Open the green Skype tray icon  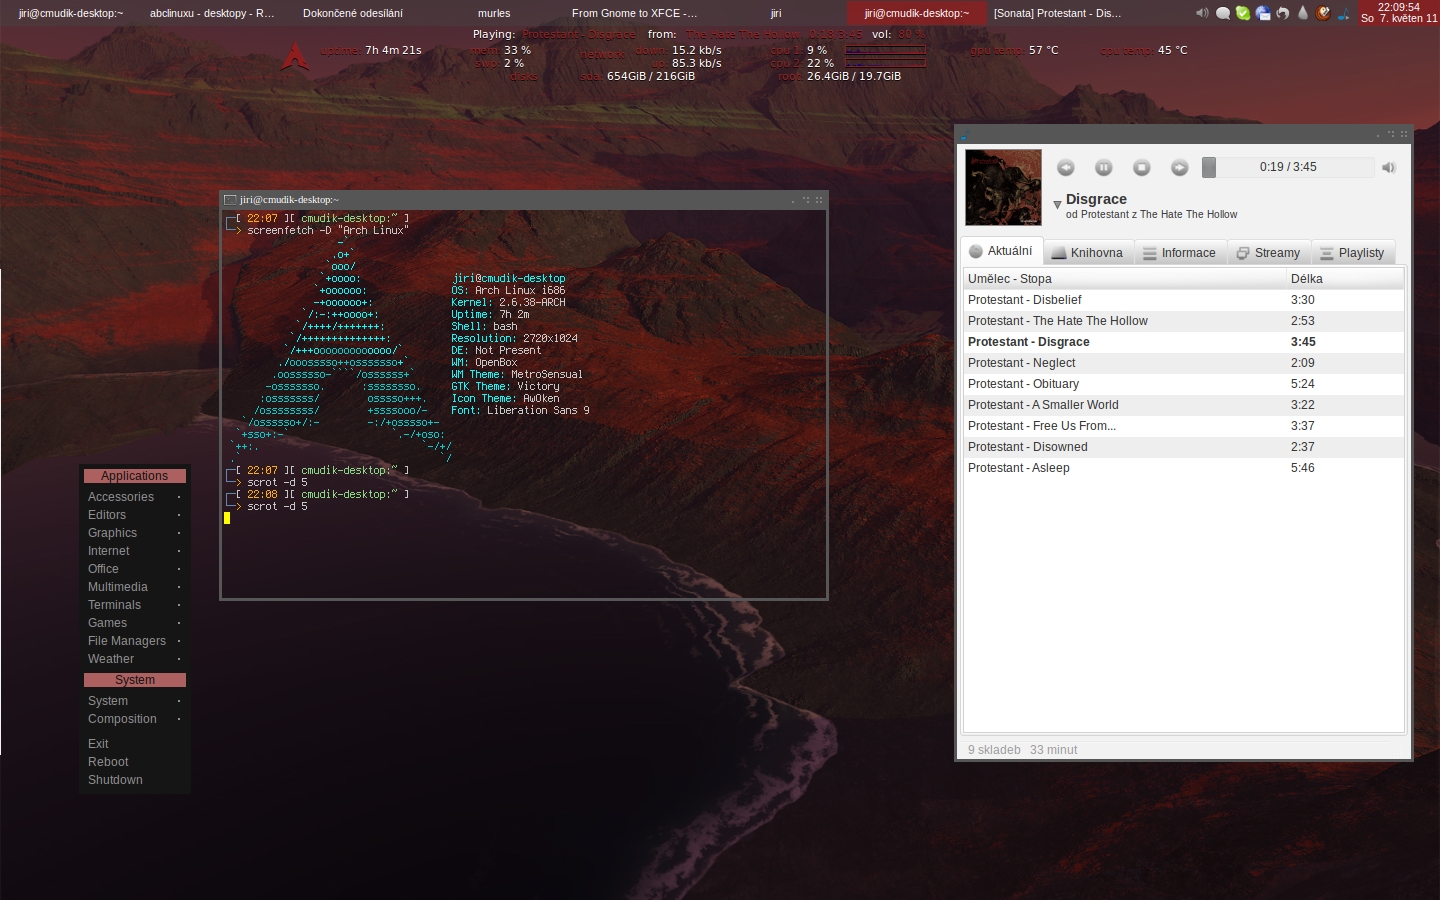point(1243,13)
